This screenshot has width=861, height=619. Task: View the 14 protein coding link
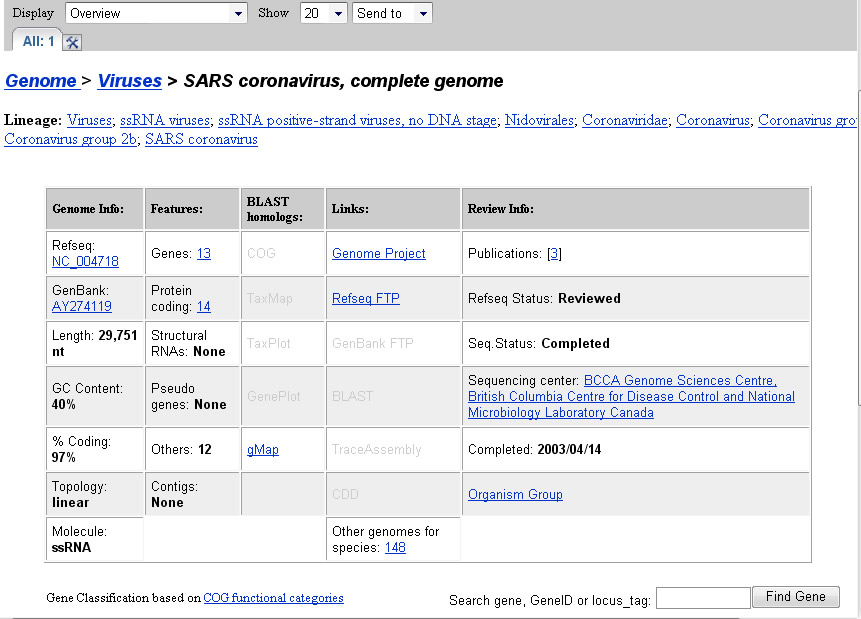tap(204, 307)
